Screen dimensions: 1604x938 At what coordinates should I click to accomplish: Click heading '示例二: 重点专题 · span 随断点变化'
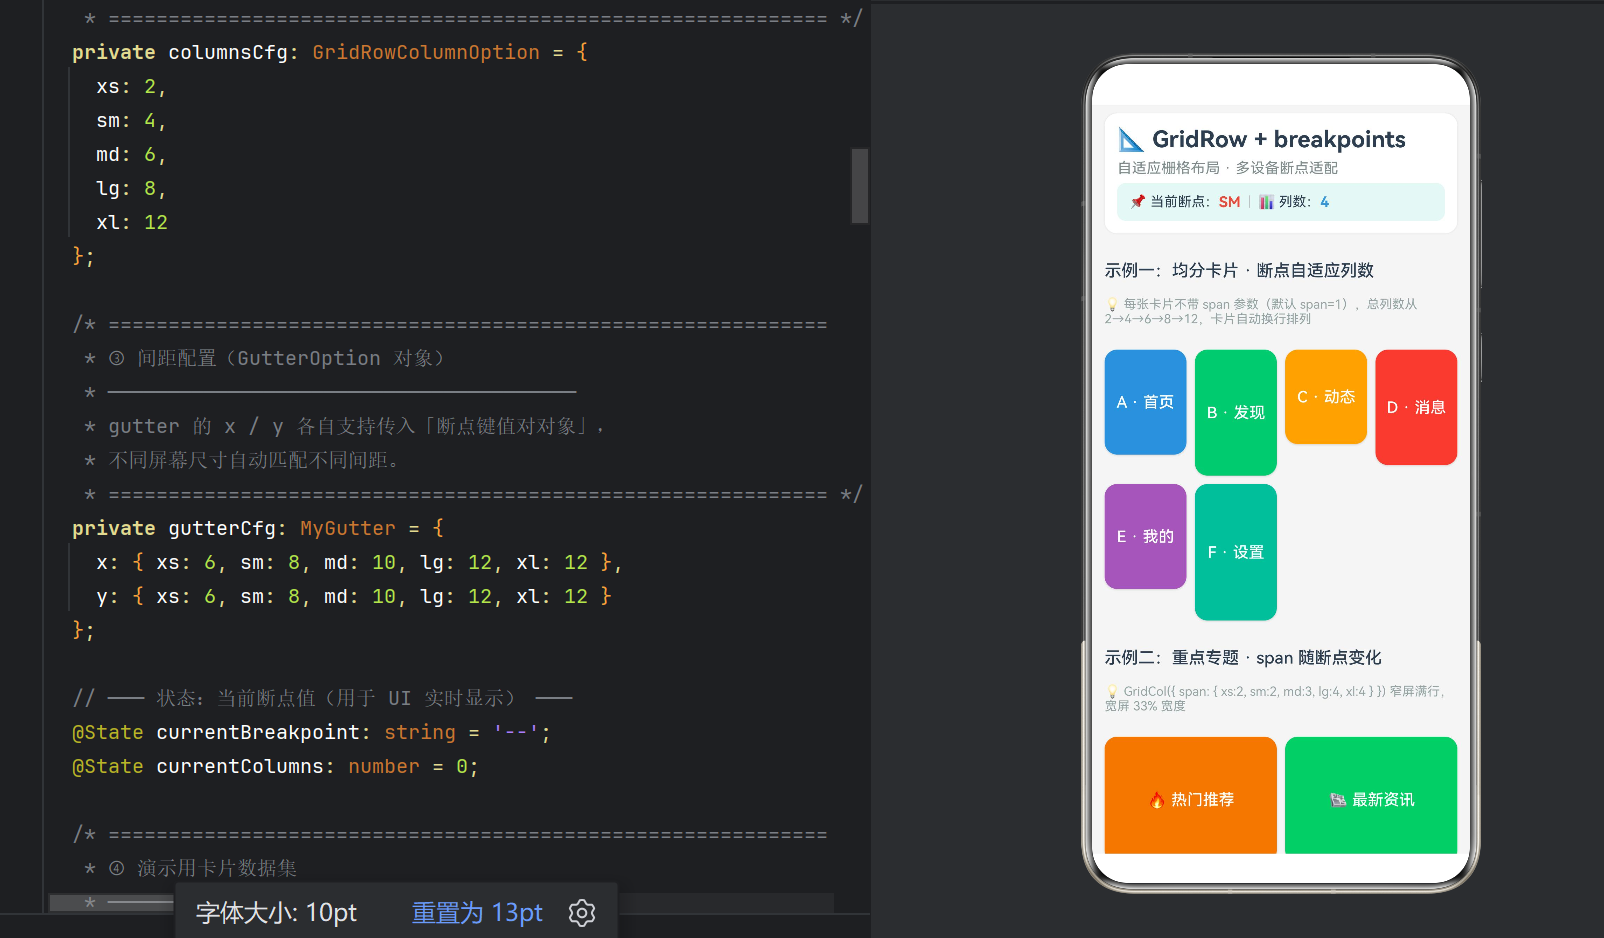tap(1242, 657)
